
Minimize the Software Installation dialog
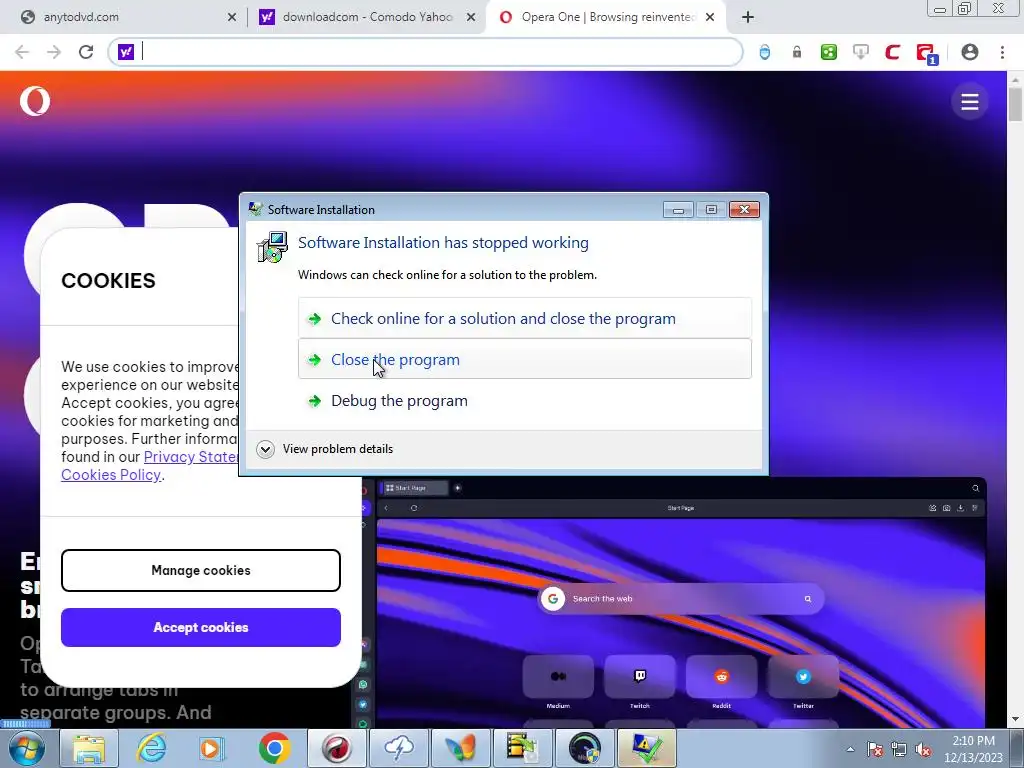[679, 210]
